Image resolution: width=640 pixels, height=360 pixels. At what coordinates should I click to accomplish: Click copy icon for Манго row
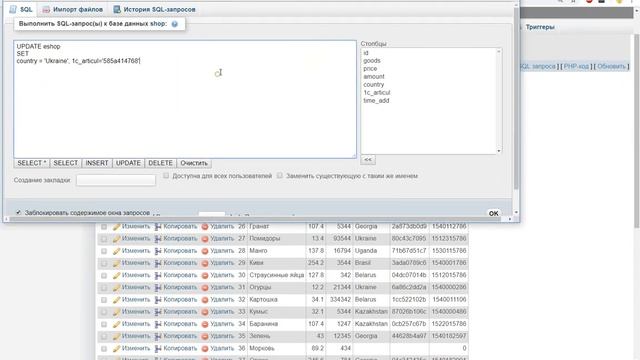click(x=158, y=251)
